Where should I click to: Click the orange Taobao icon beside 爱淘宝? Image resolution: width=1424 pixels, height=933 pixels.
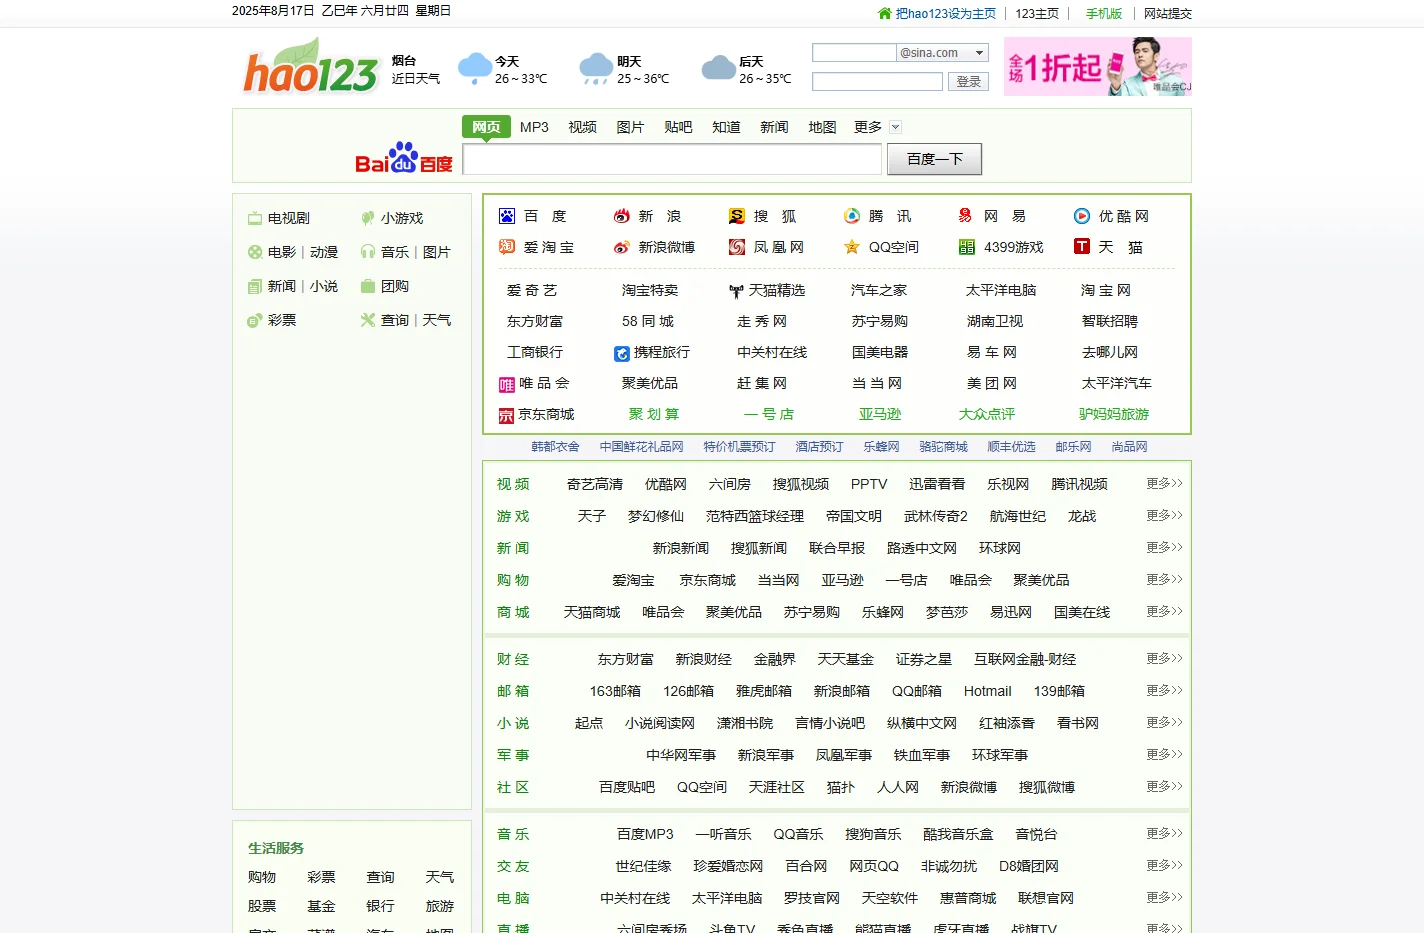507,247
